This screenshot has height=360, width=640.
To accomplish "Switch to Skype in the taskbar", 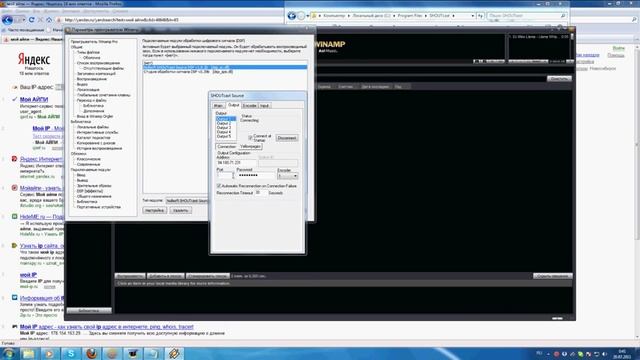I will 71,353.
